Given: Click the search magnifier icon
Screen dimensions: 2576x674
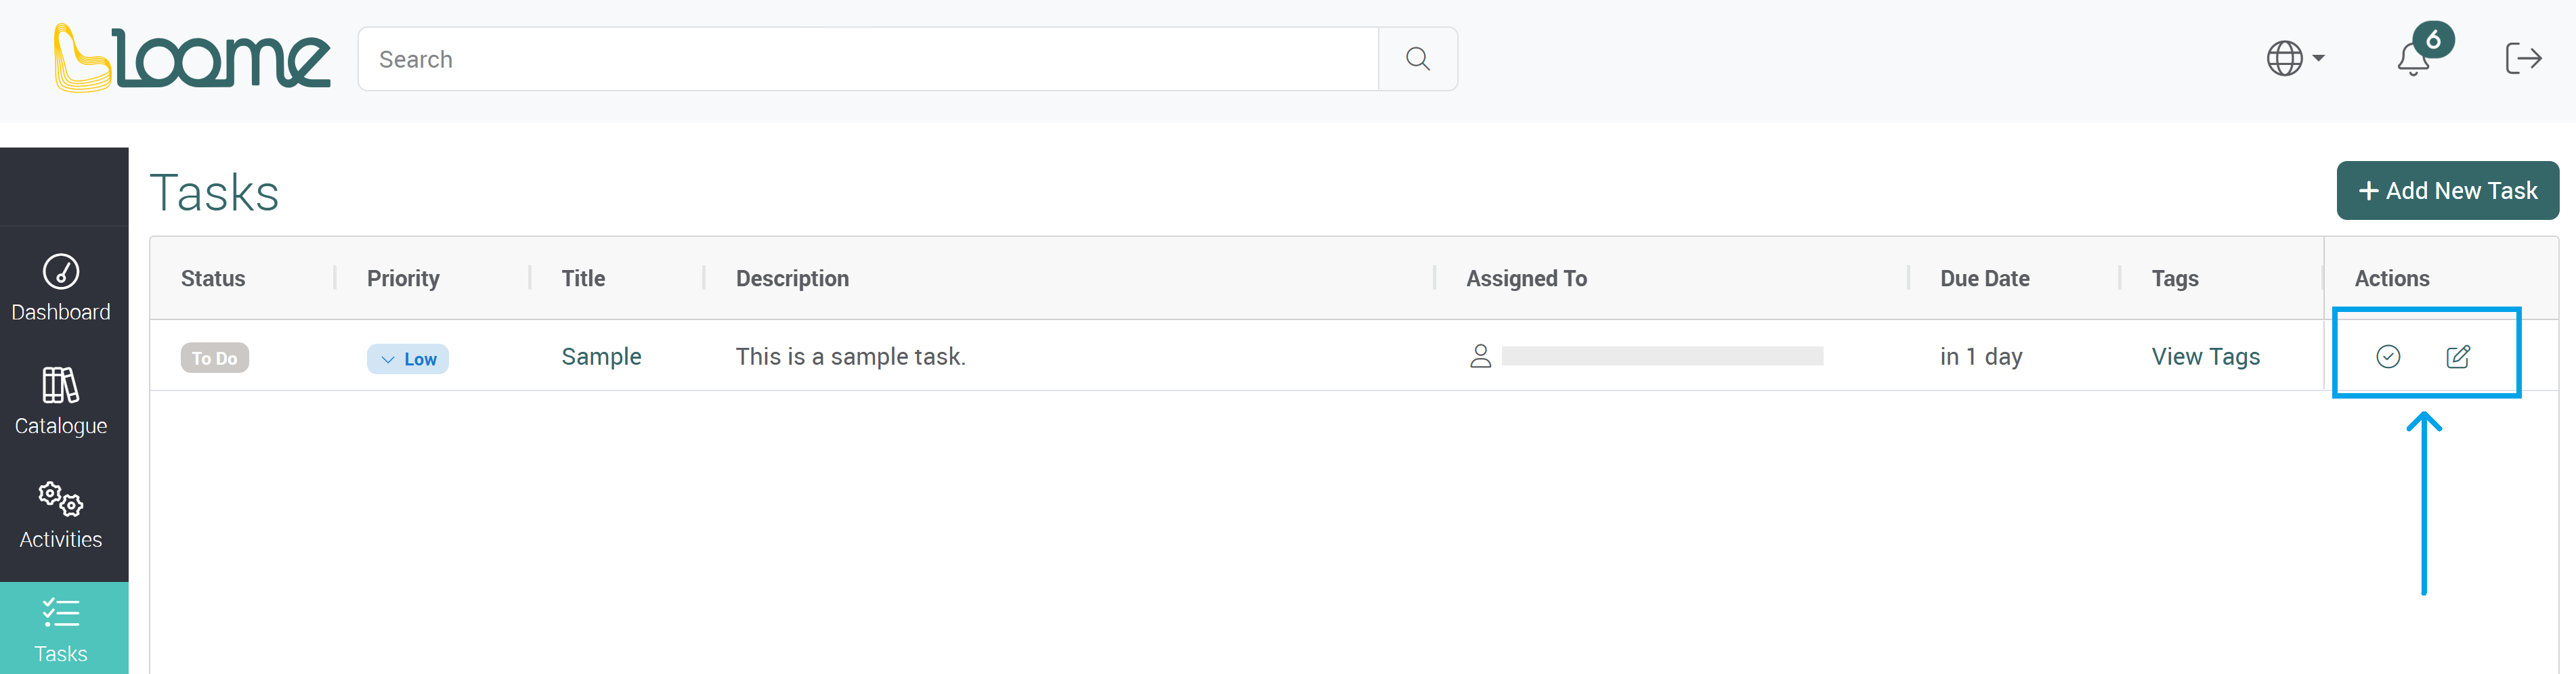Looking at the screenshot, I should pos(1417,59).
